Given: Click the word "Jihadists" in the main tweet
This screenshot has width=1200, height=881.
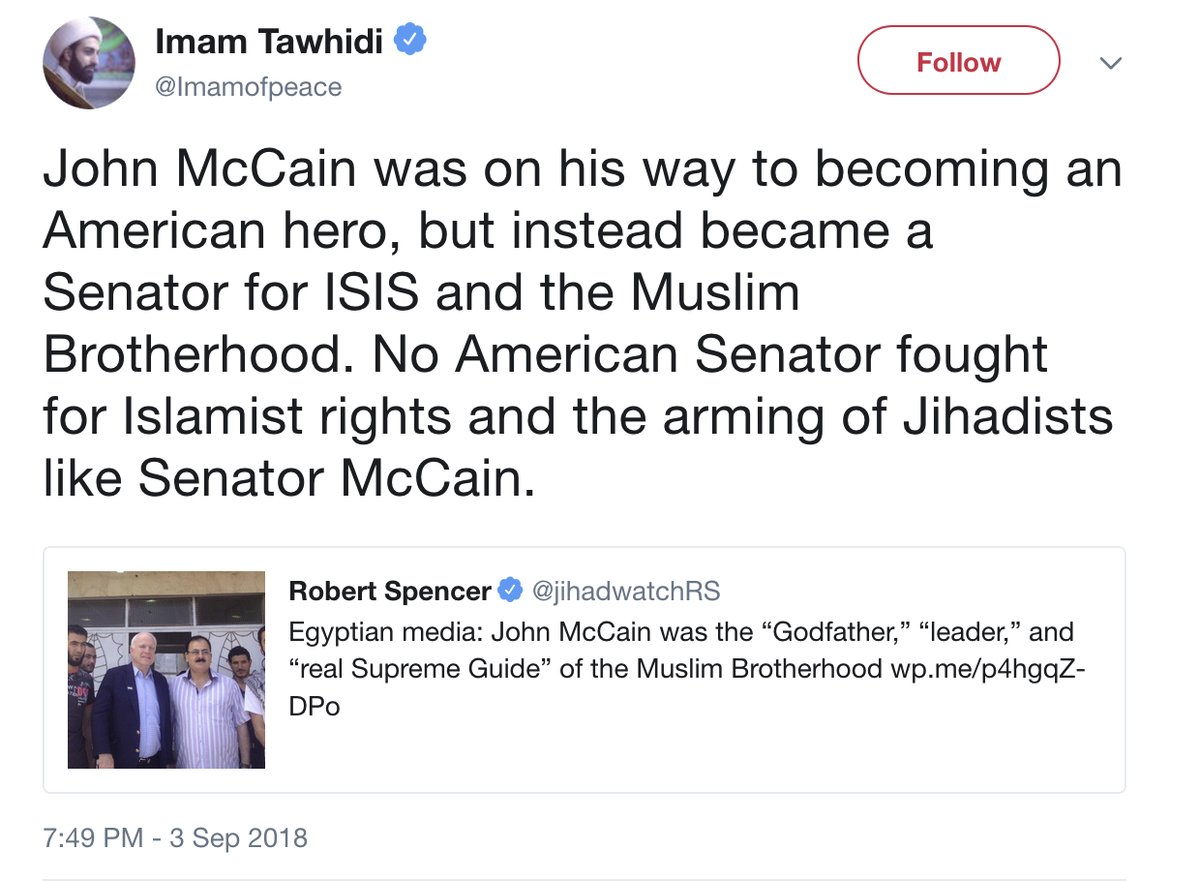Looking at the screenshot, I should (x=1008, y=416).
